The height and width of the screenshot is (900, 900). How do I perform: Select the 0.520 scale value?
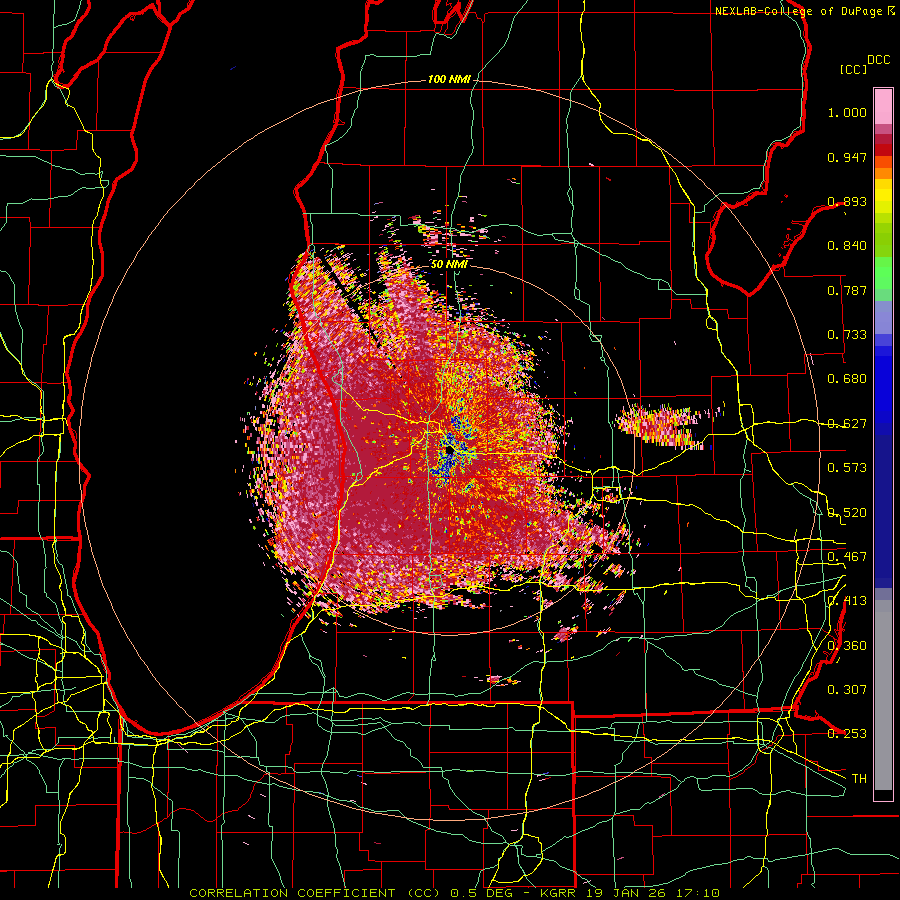pyautogui.click(x=847, y=513)
